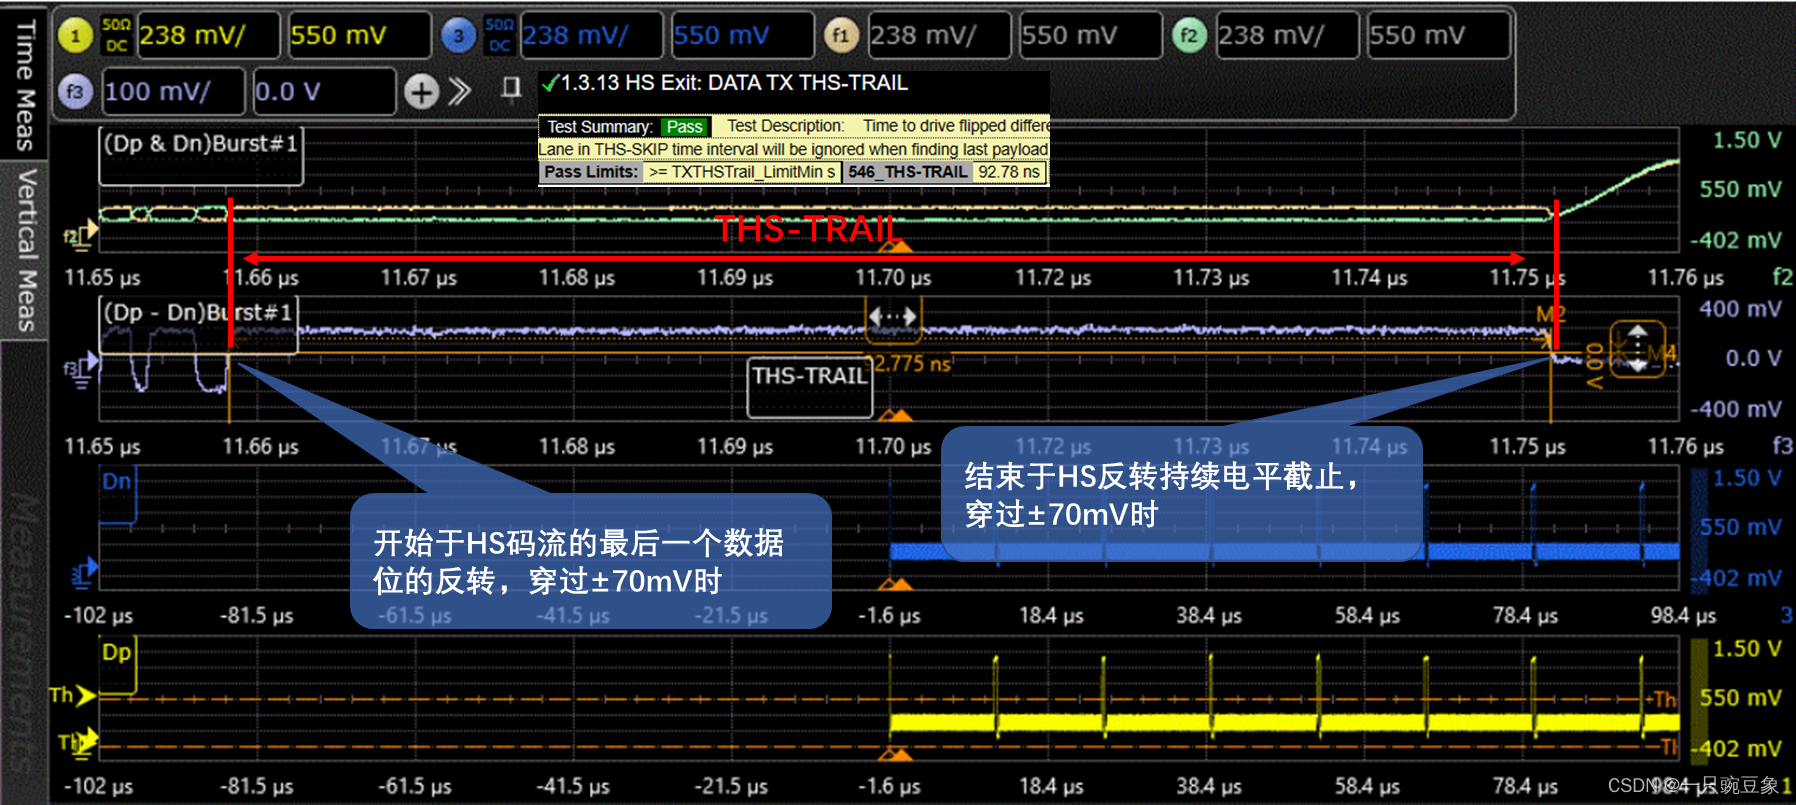Image resolution: width=1796 pixels, height=805 pixels.
Task: Click the blue channel 3 badge
Action: pyautogui.click(x=458, y=36)
